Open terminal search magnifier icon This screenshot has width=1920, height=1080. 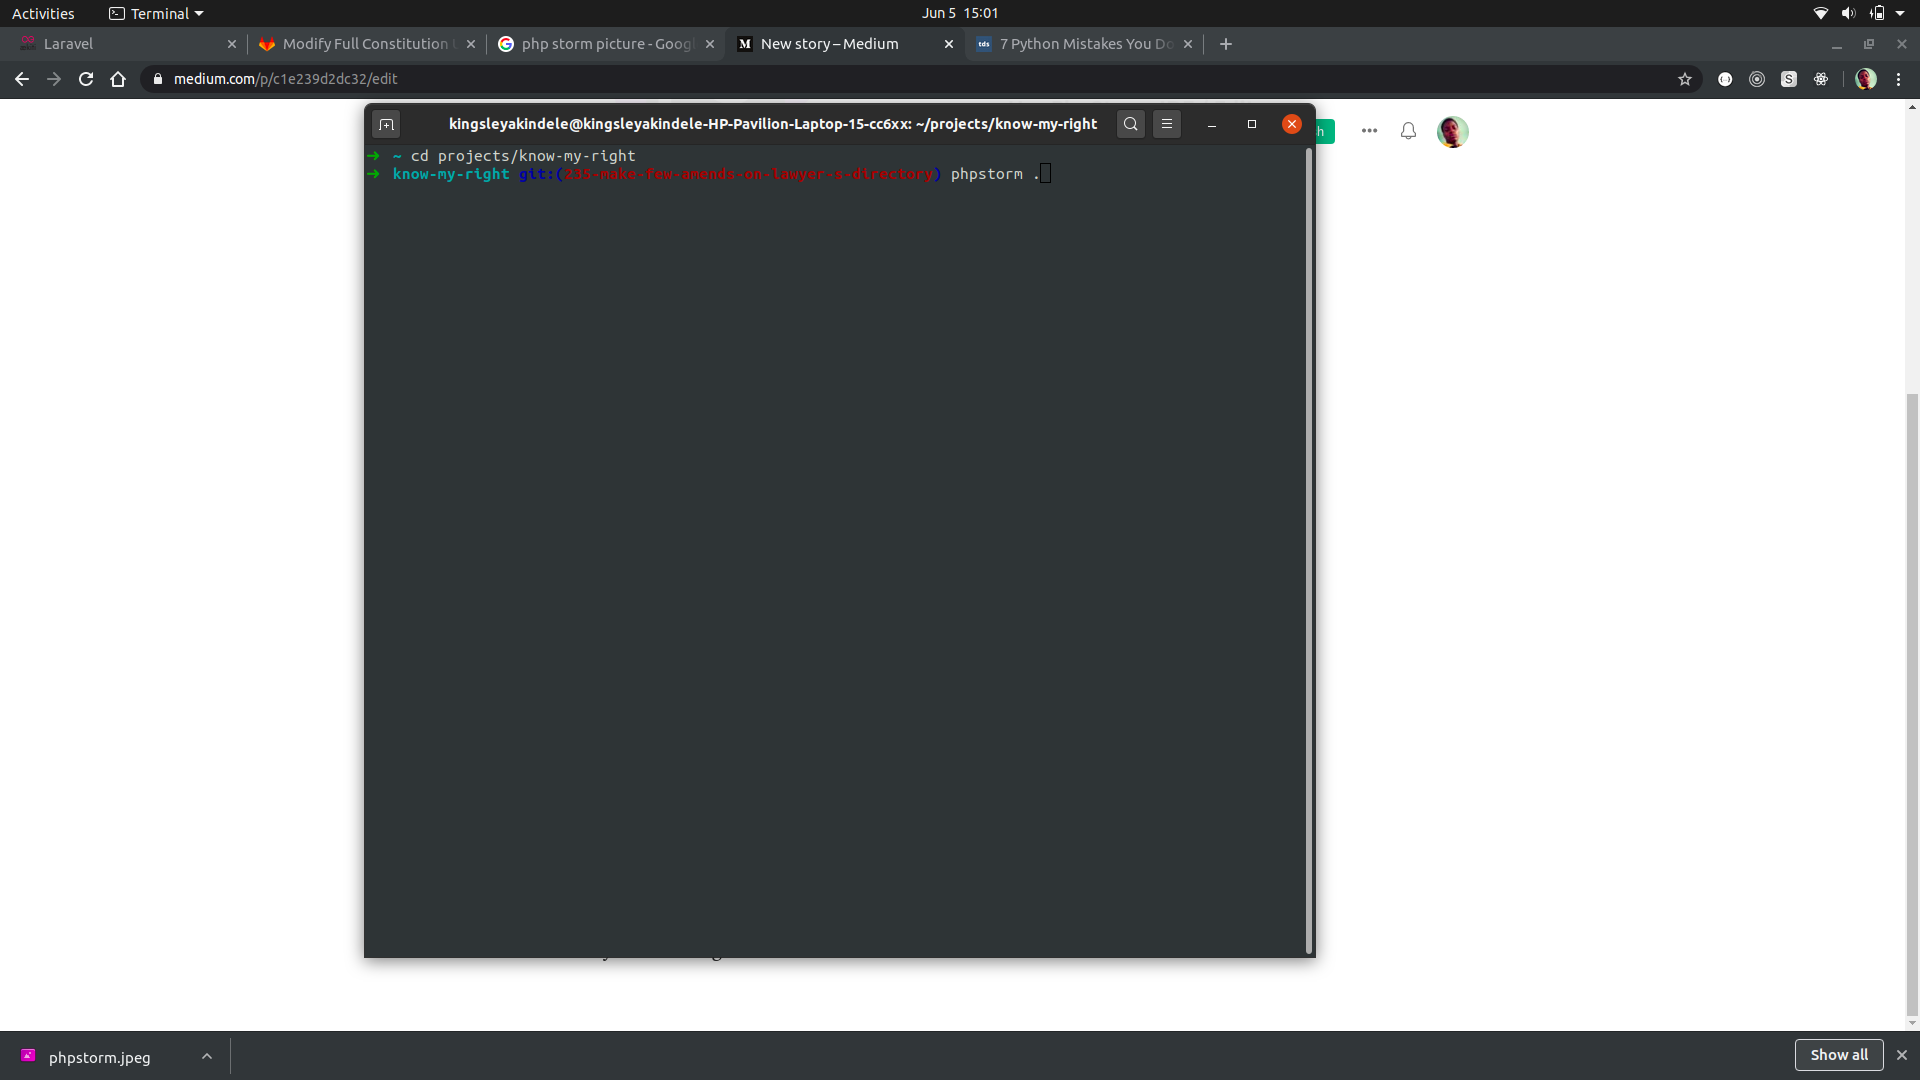[1131, 124]
